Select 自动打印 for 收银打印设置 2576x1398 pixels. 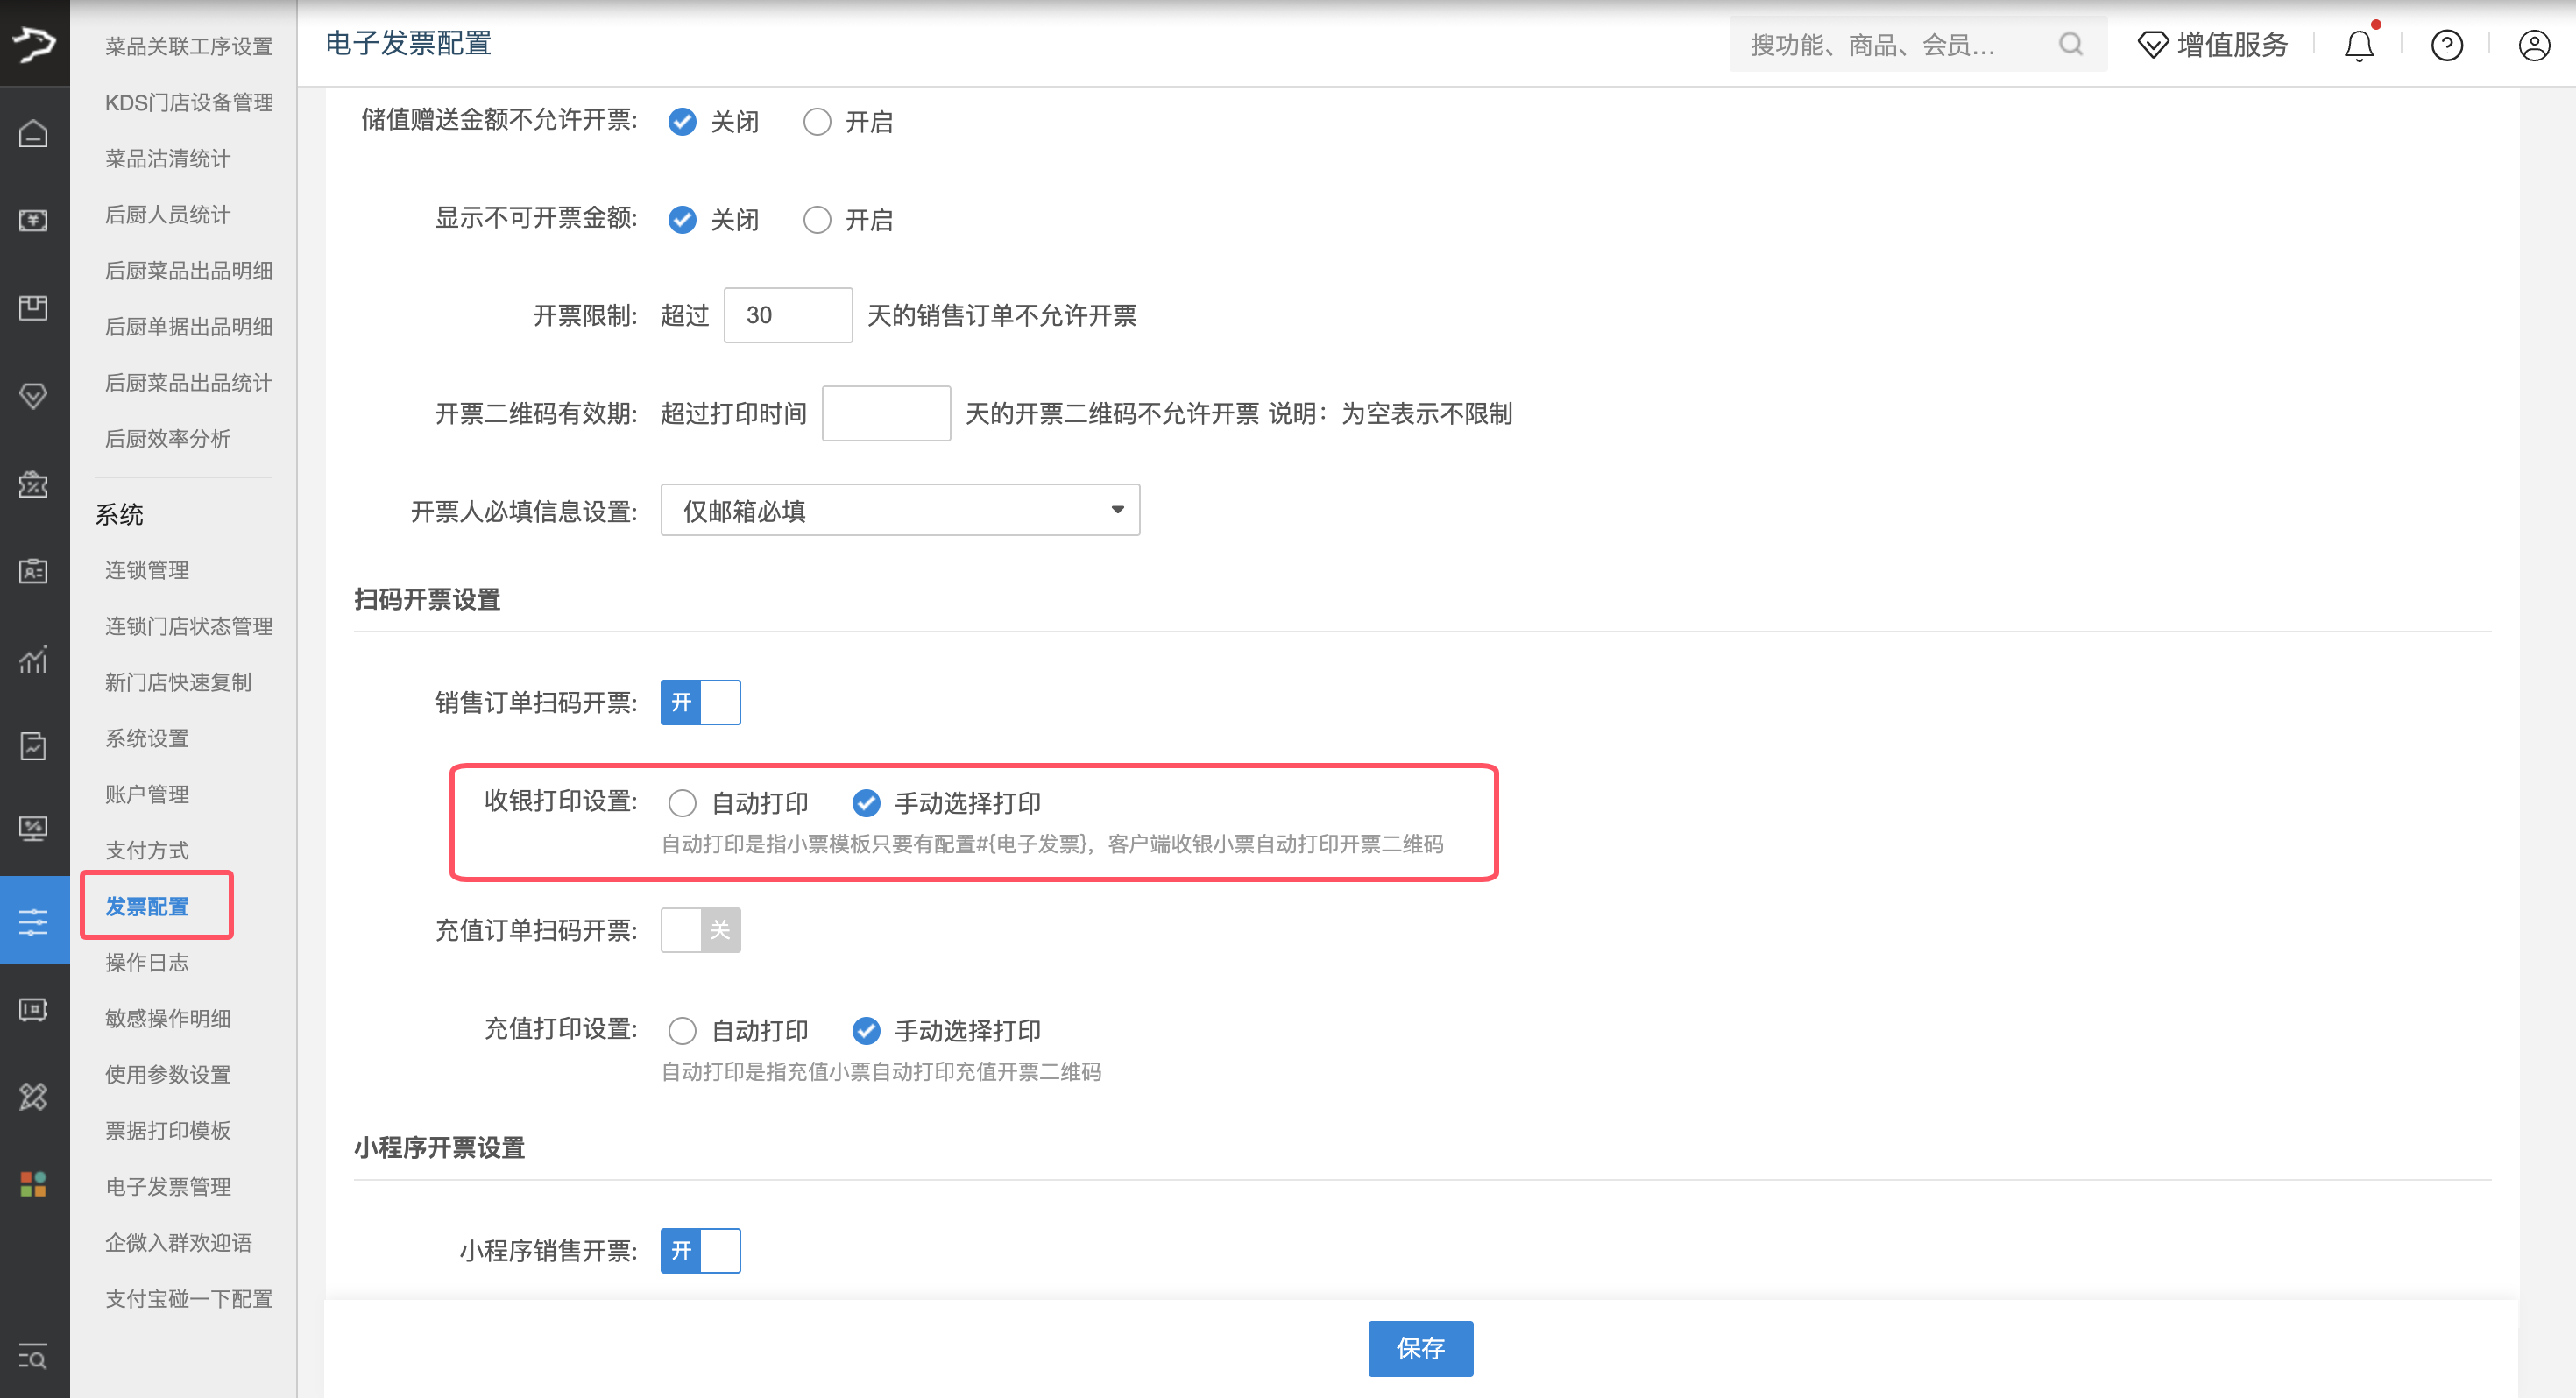683,803
